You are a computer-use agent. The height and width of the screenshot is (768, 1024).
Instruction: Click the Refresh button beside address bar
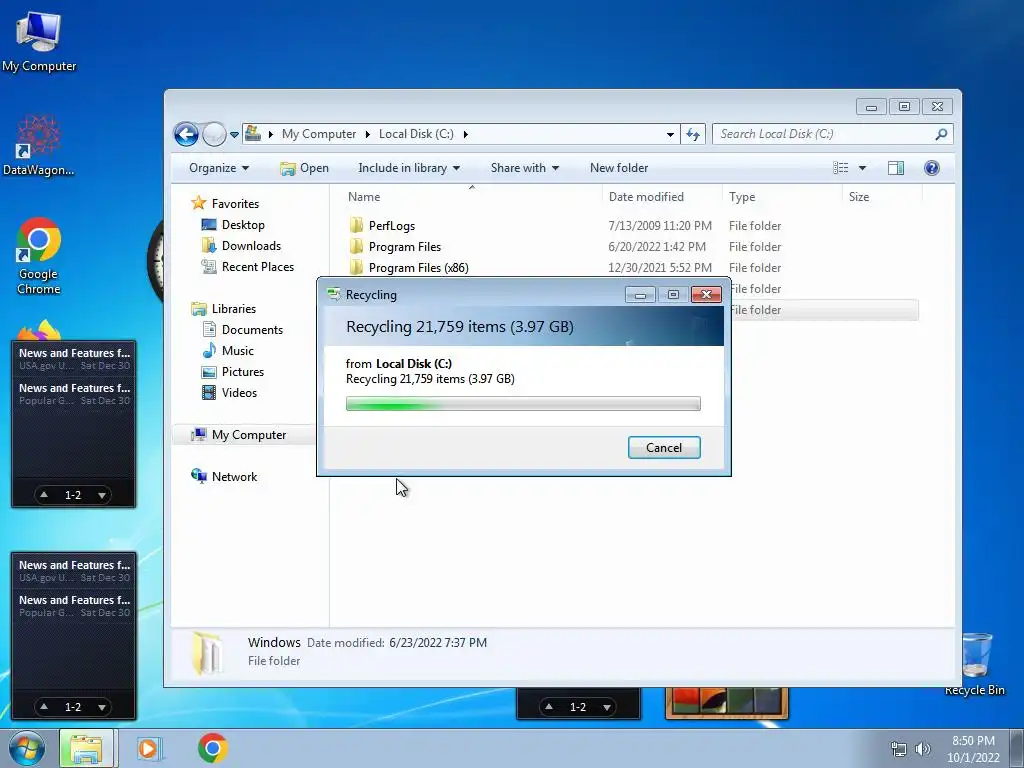point(693,135)
